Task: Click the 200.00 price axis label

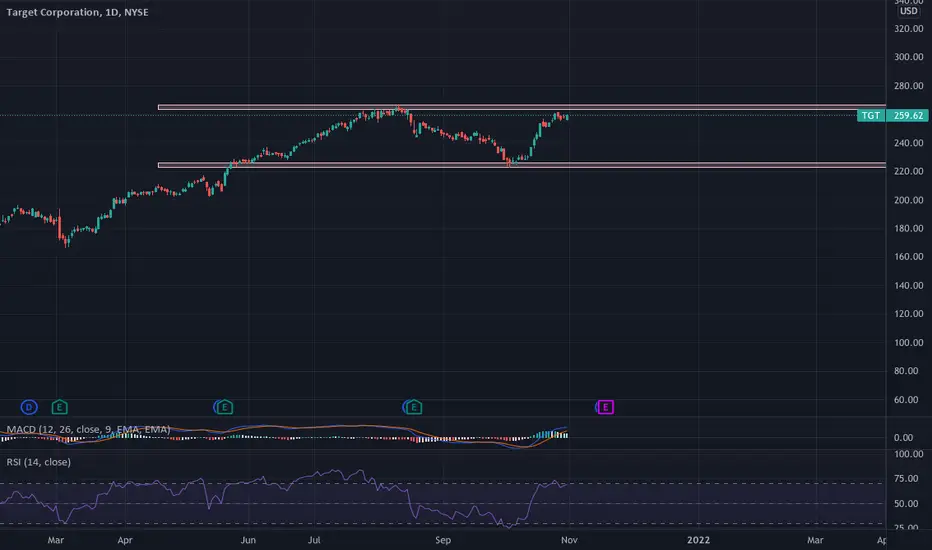Action: (x=909, y=200)
